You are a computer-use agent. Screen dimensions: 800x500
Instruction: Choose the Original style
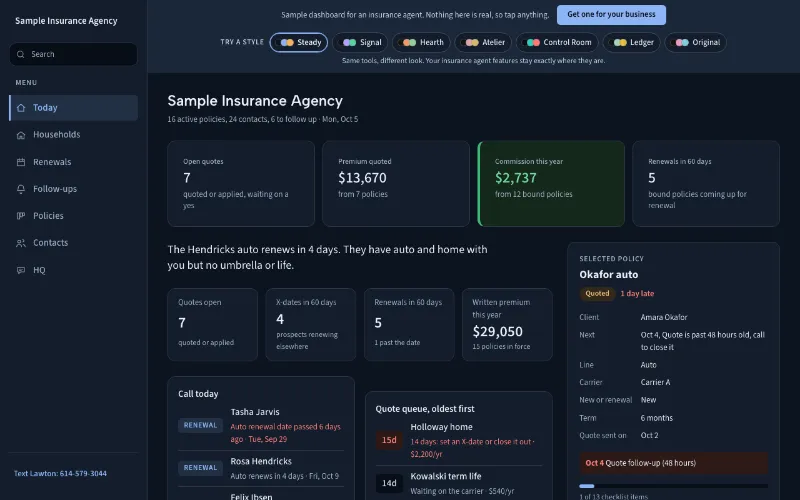click(x=695, y=42)
